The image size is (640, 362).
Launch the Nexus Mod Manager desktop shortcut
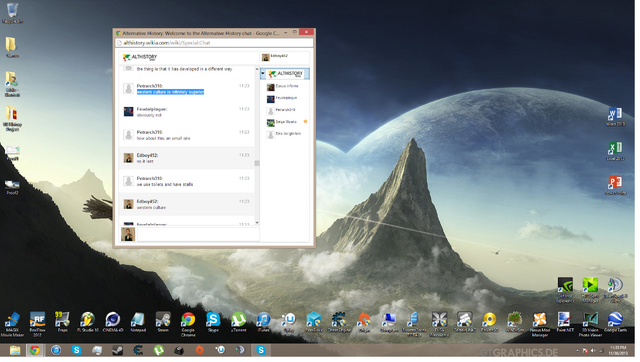(540, 325)
